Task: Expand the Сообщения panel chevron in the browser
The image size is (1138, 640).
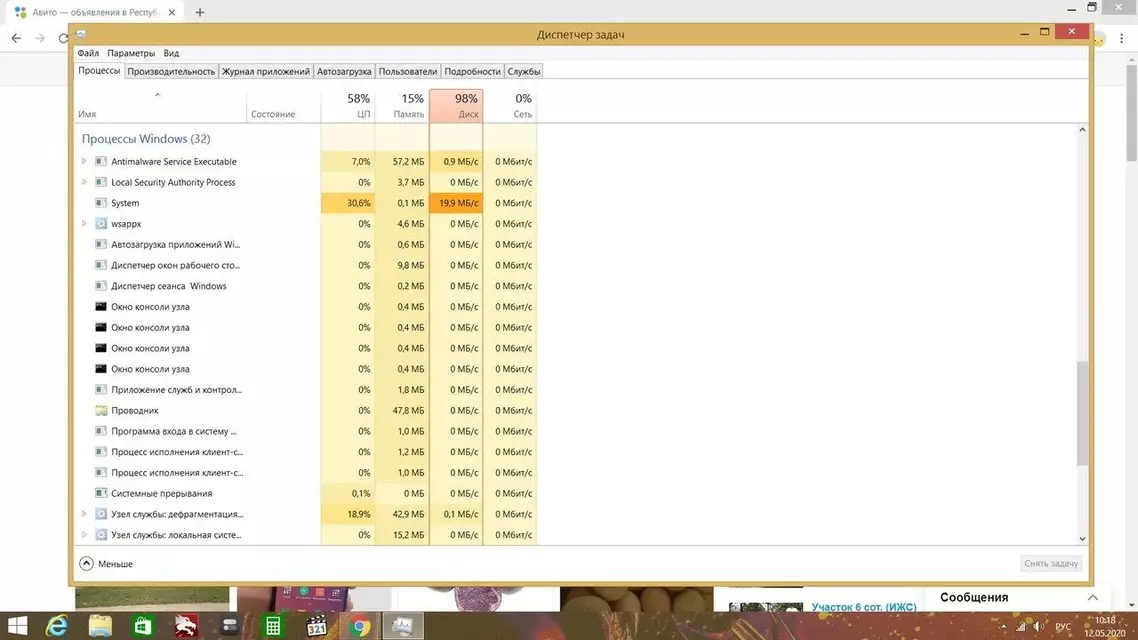Action: tap(1092, 597)
